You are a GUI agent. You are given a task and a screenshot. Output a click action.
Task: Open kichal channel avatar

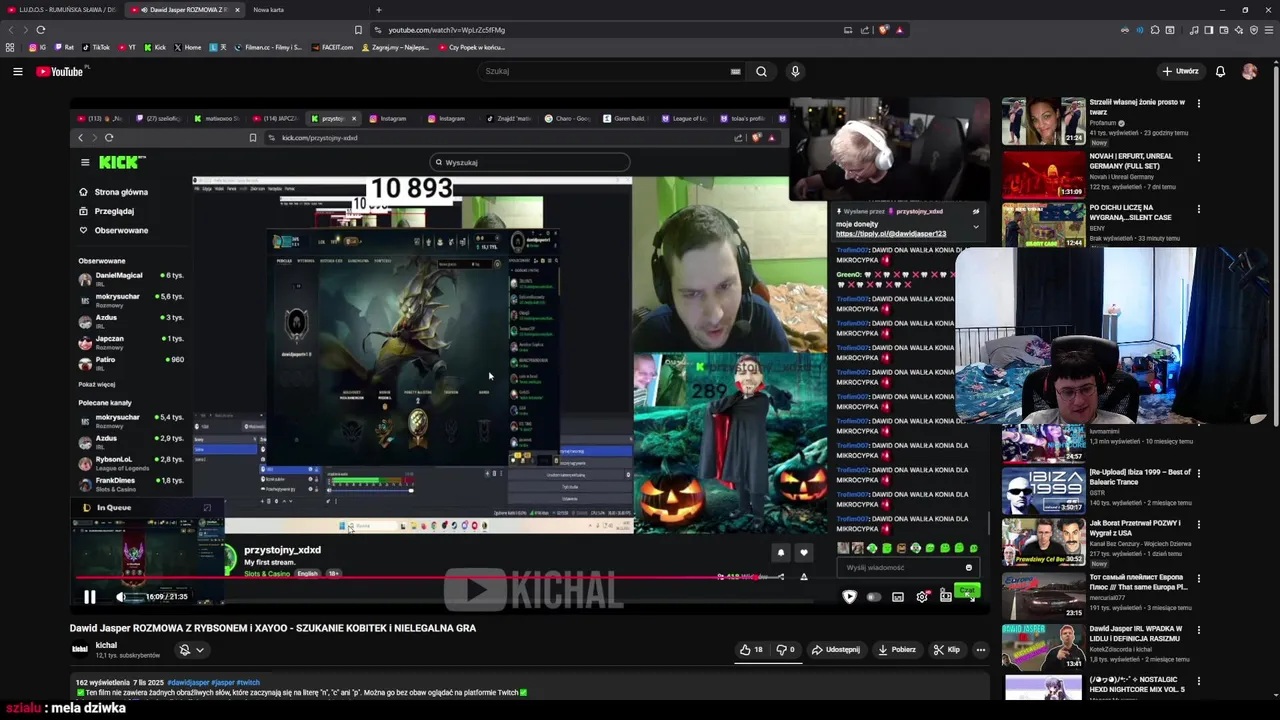coord(79,649)
